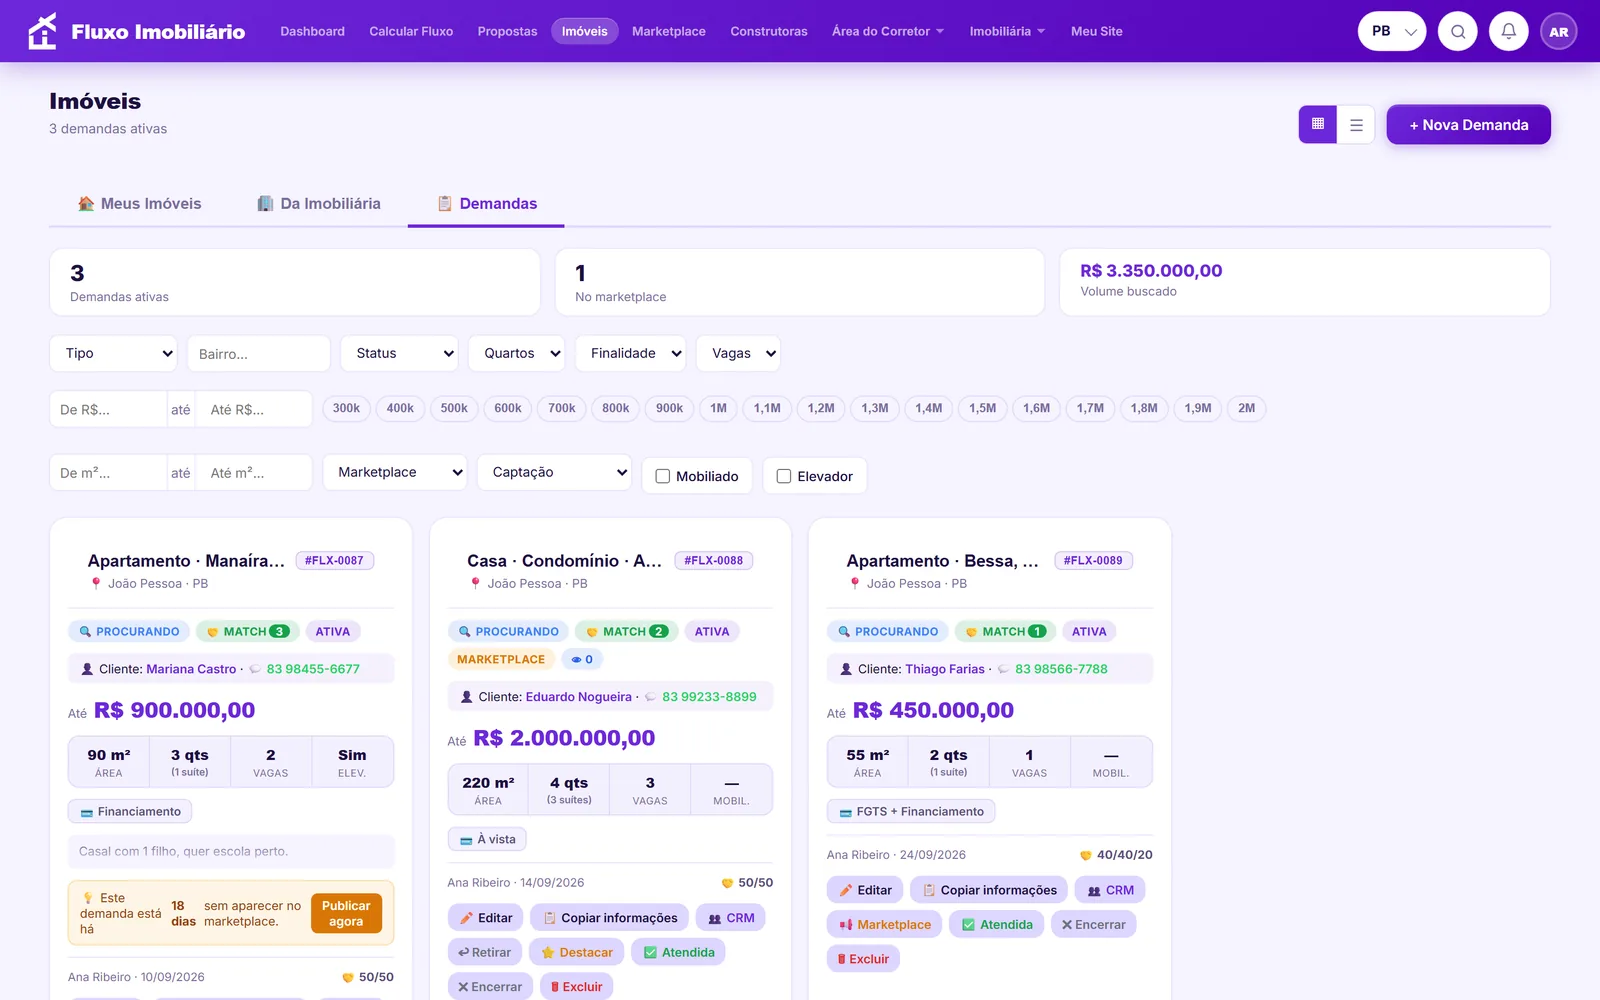This screenshot has width=1600, height=1000.
Task: Open the Tipo dropdown filter
Action: (x=114, y=353)
